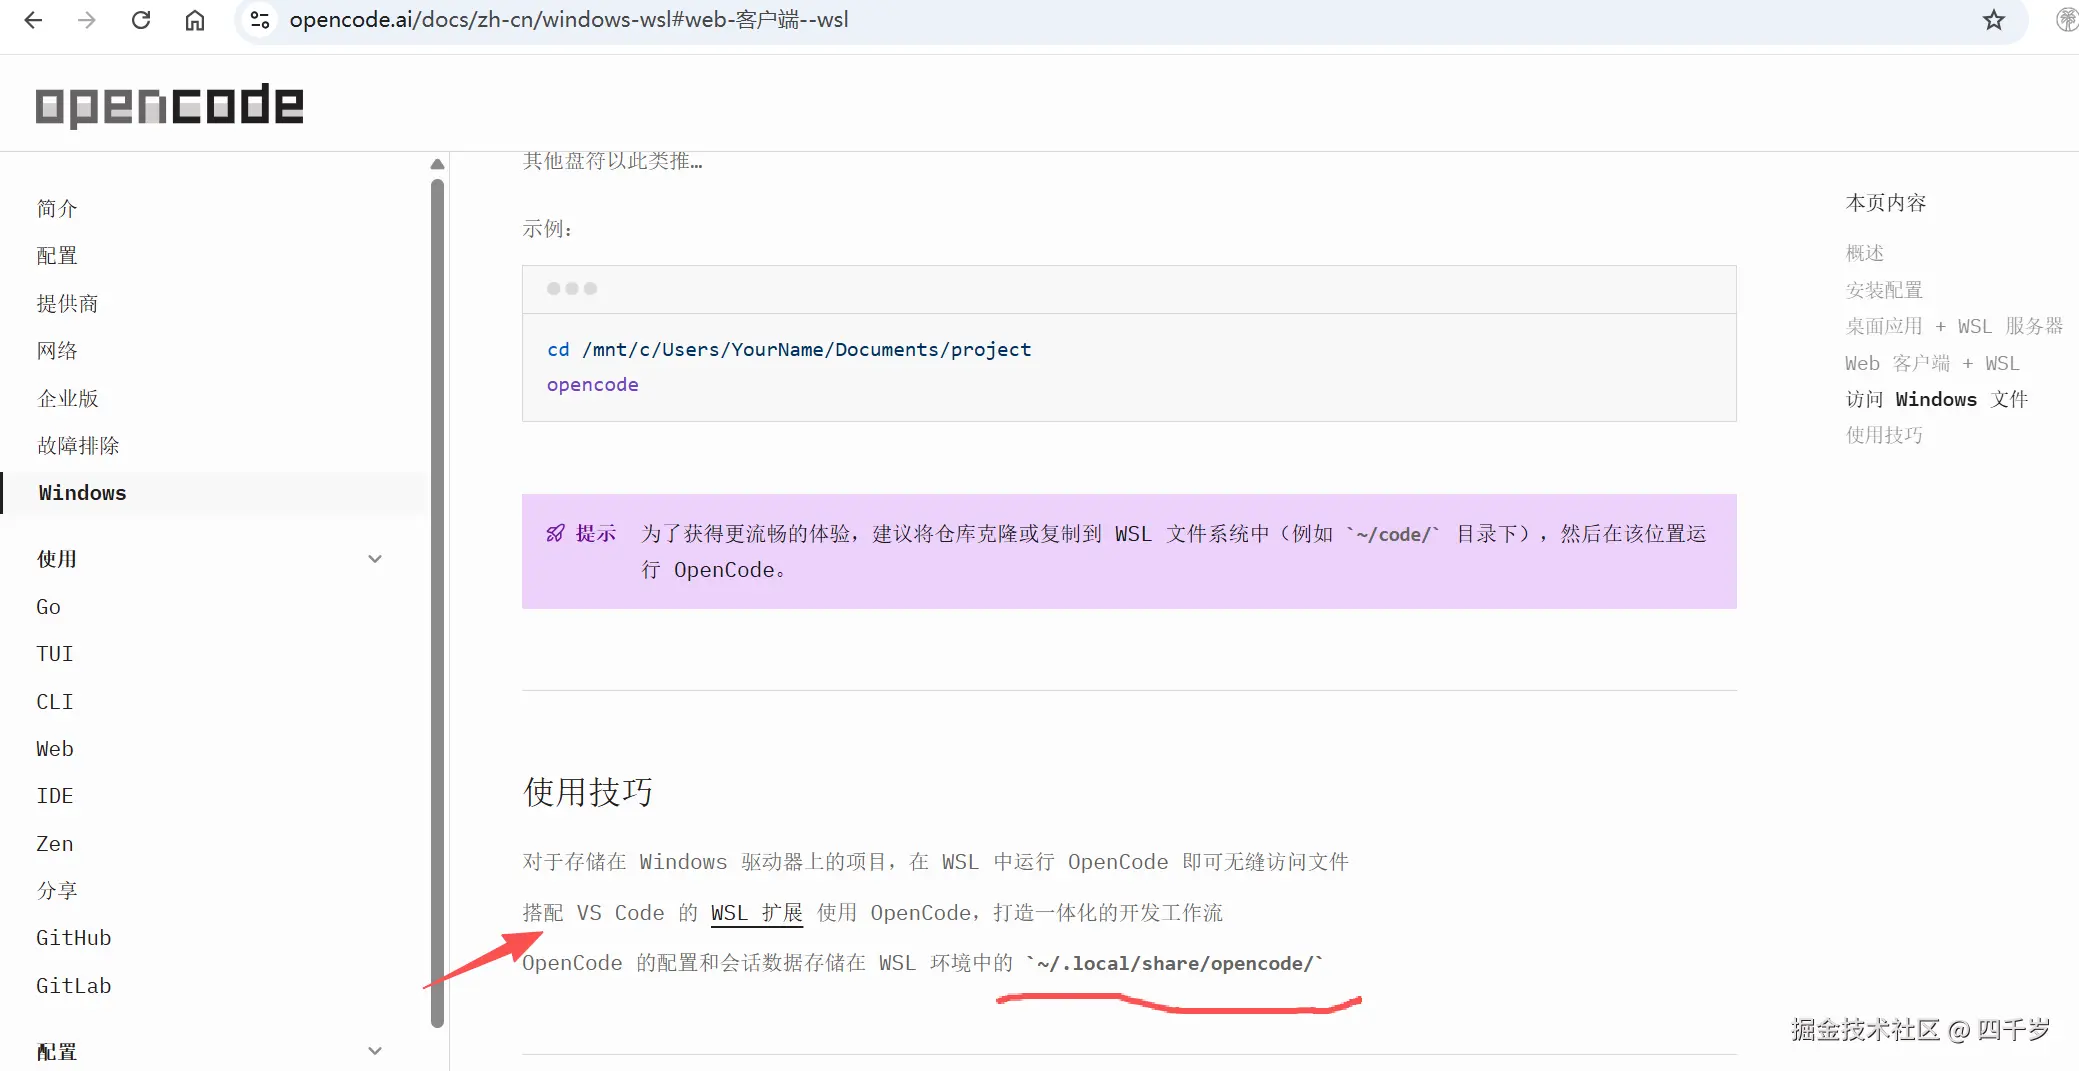Image resolution: width=2079 pixels, height=1071 pixels.
Task: Open site permissions settings icon
Action: pyautogui.click(x=260, y=19)
